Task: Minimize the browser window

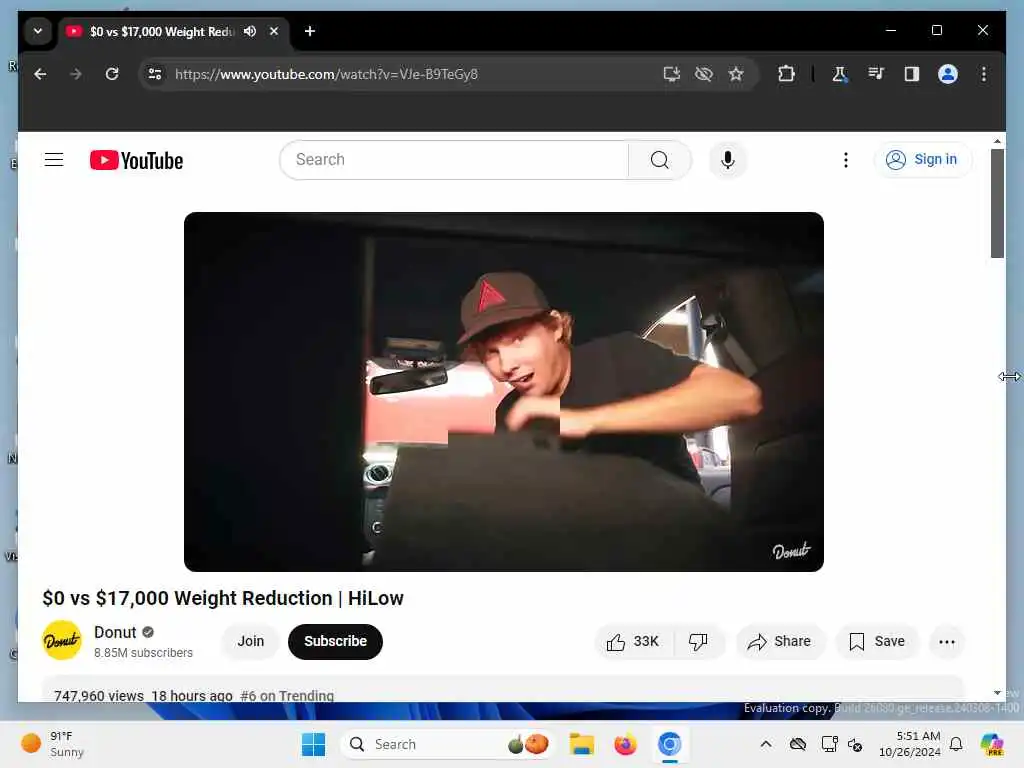Action: coord(891,30)
